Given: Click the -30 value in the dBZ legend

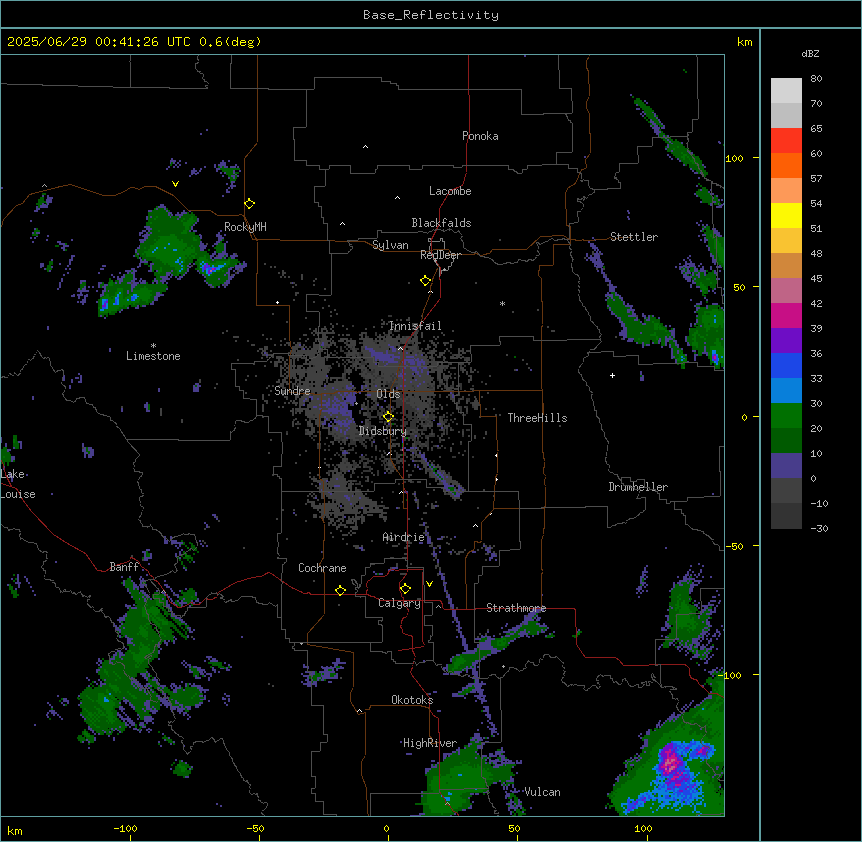Looking at the screenshot, I should pos(819,528).
